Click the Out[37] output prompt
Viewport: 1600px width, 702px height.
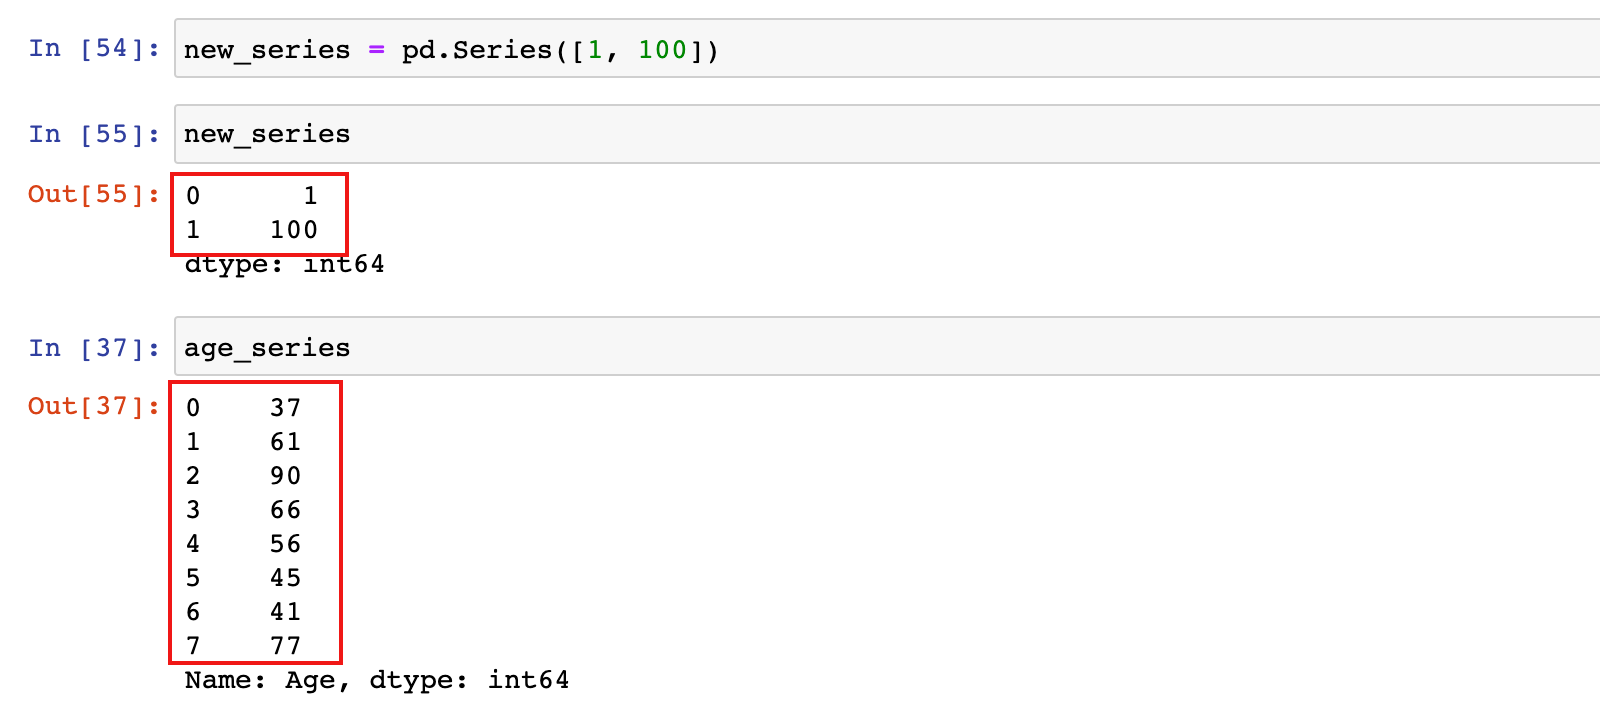tap(94, 406)
